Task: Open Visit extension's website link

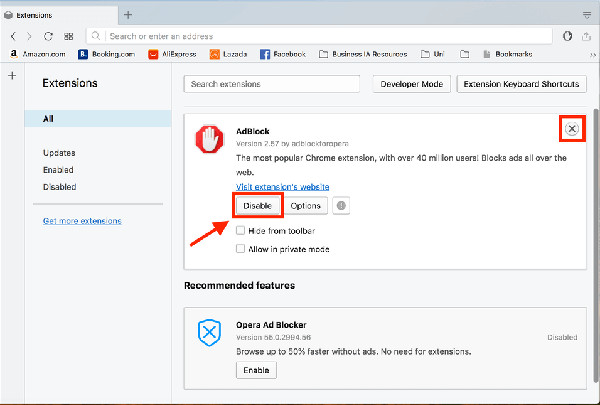Action: click(x=282, y=187)
